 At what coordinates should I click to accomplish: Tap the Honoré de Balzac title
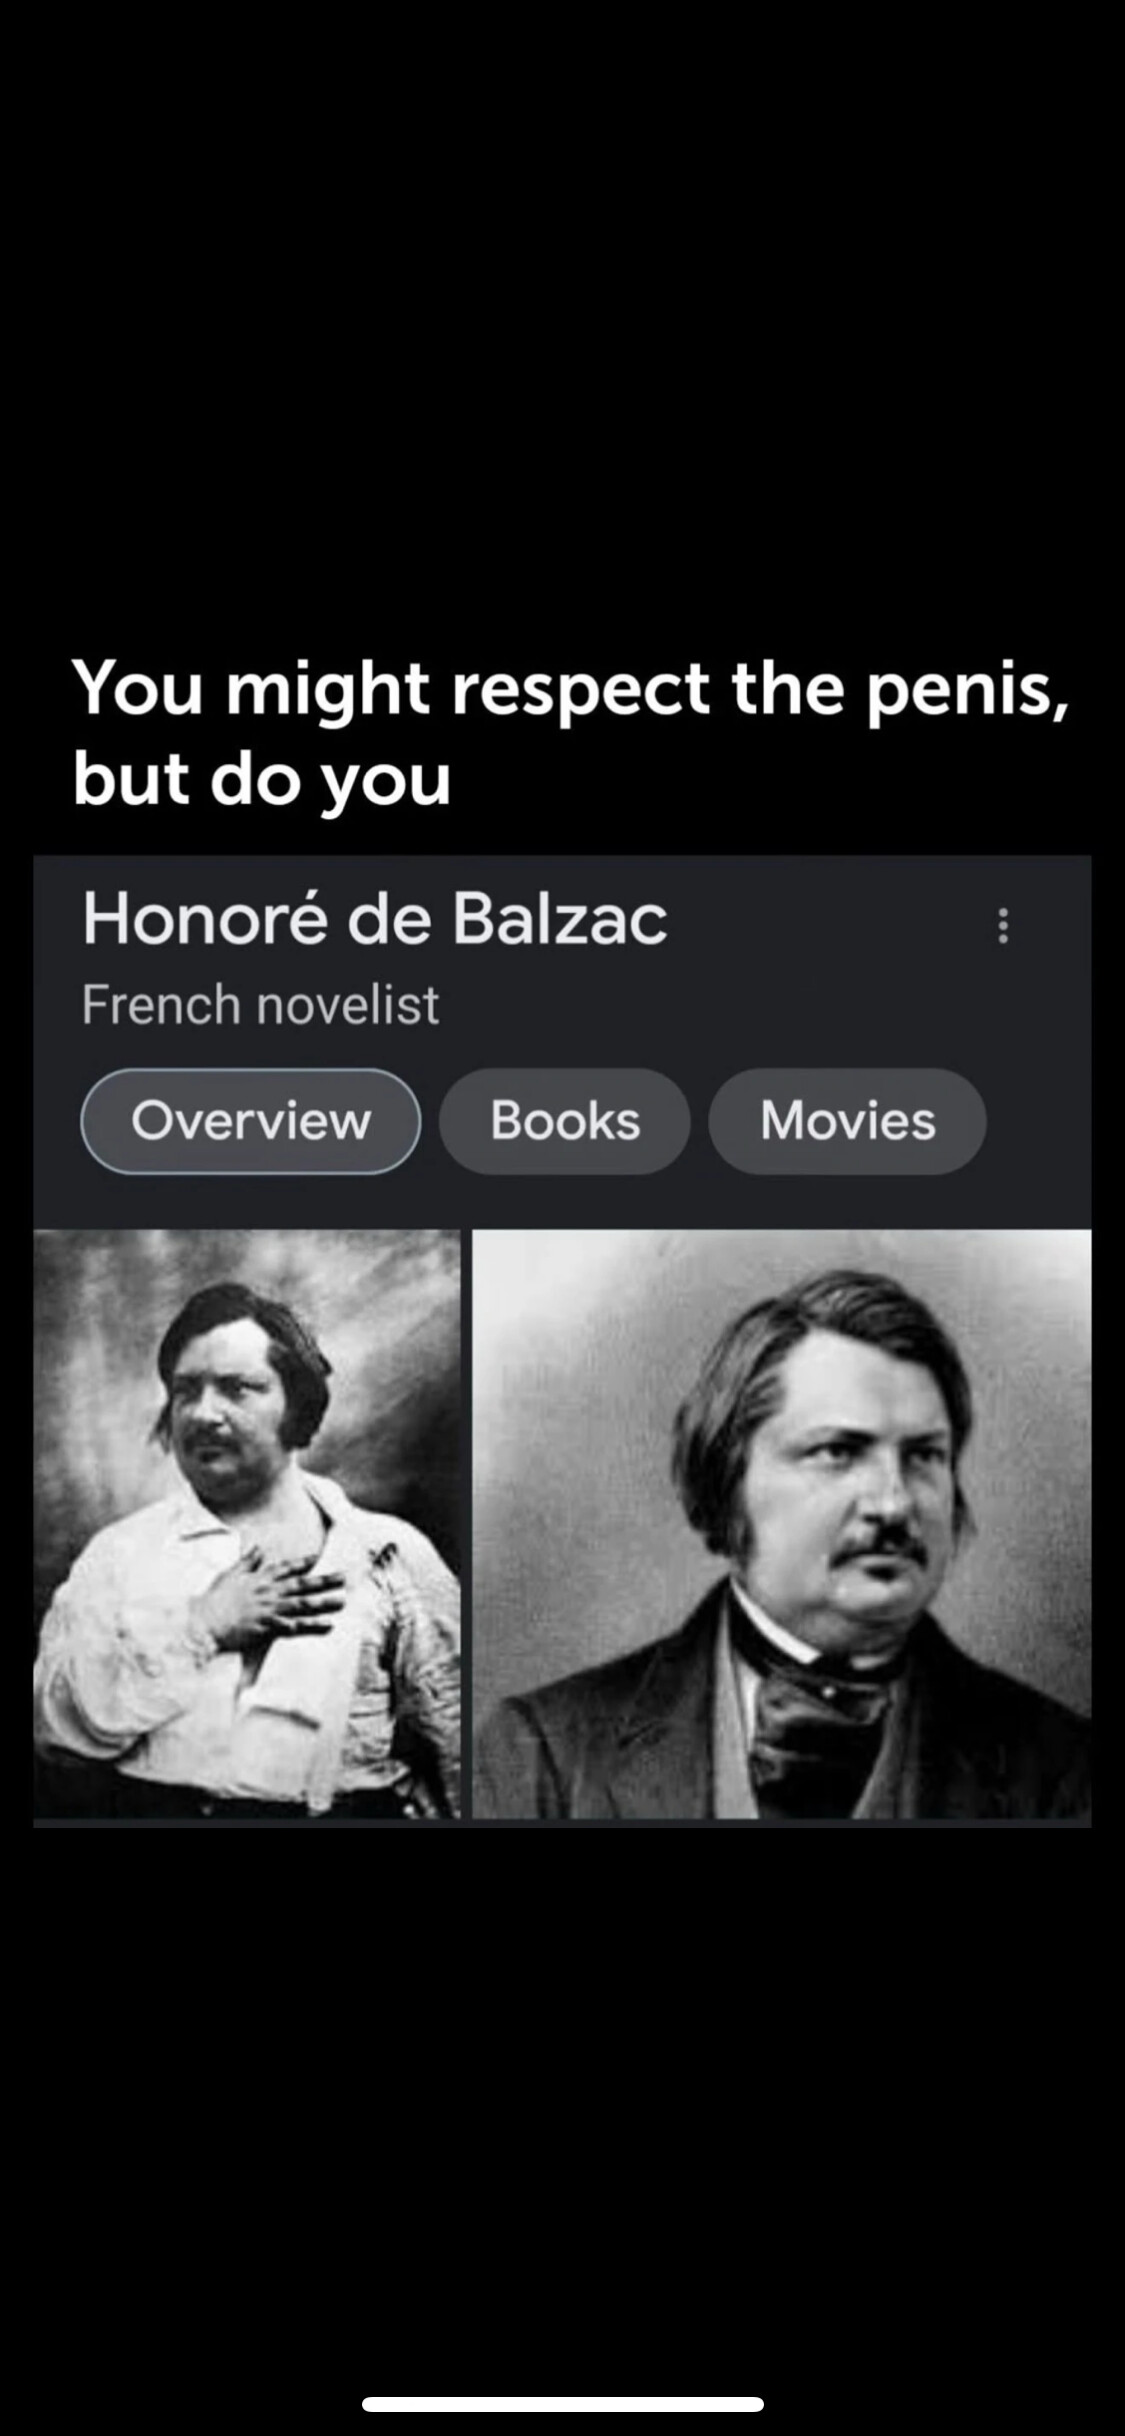coord(375,918)
